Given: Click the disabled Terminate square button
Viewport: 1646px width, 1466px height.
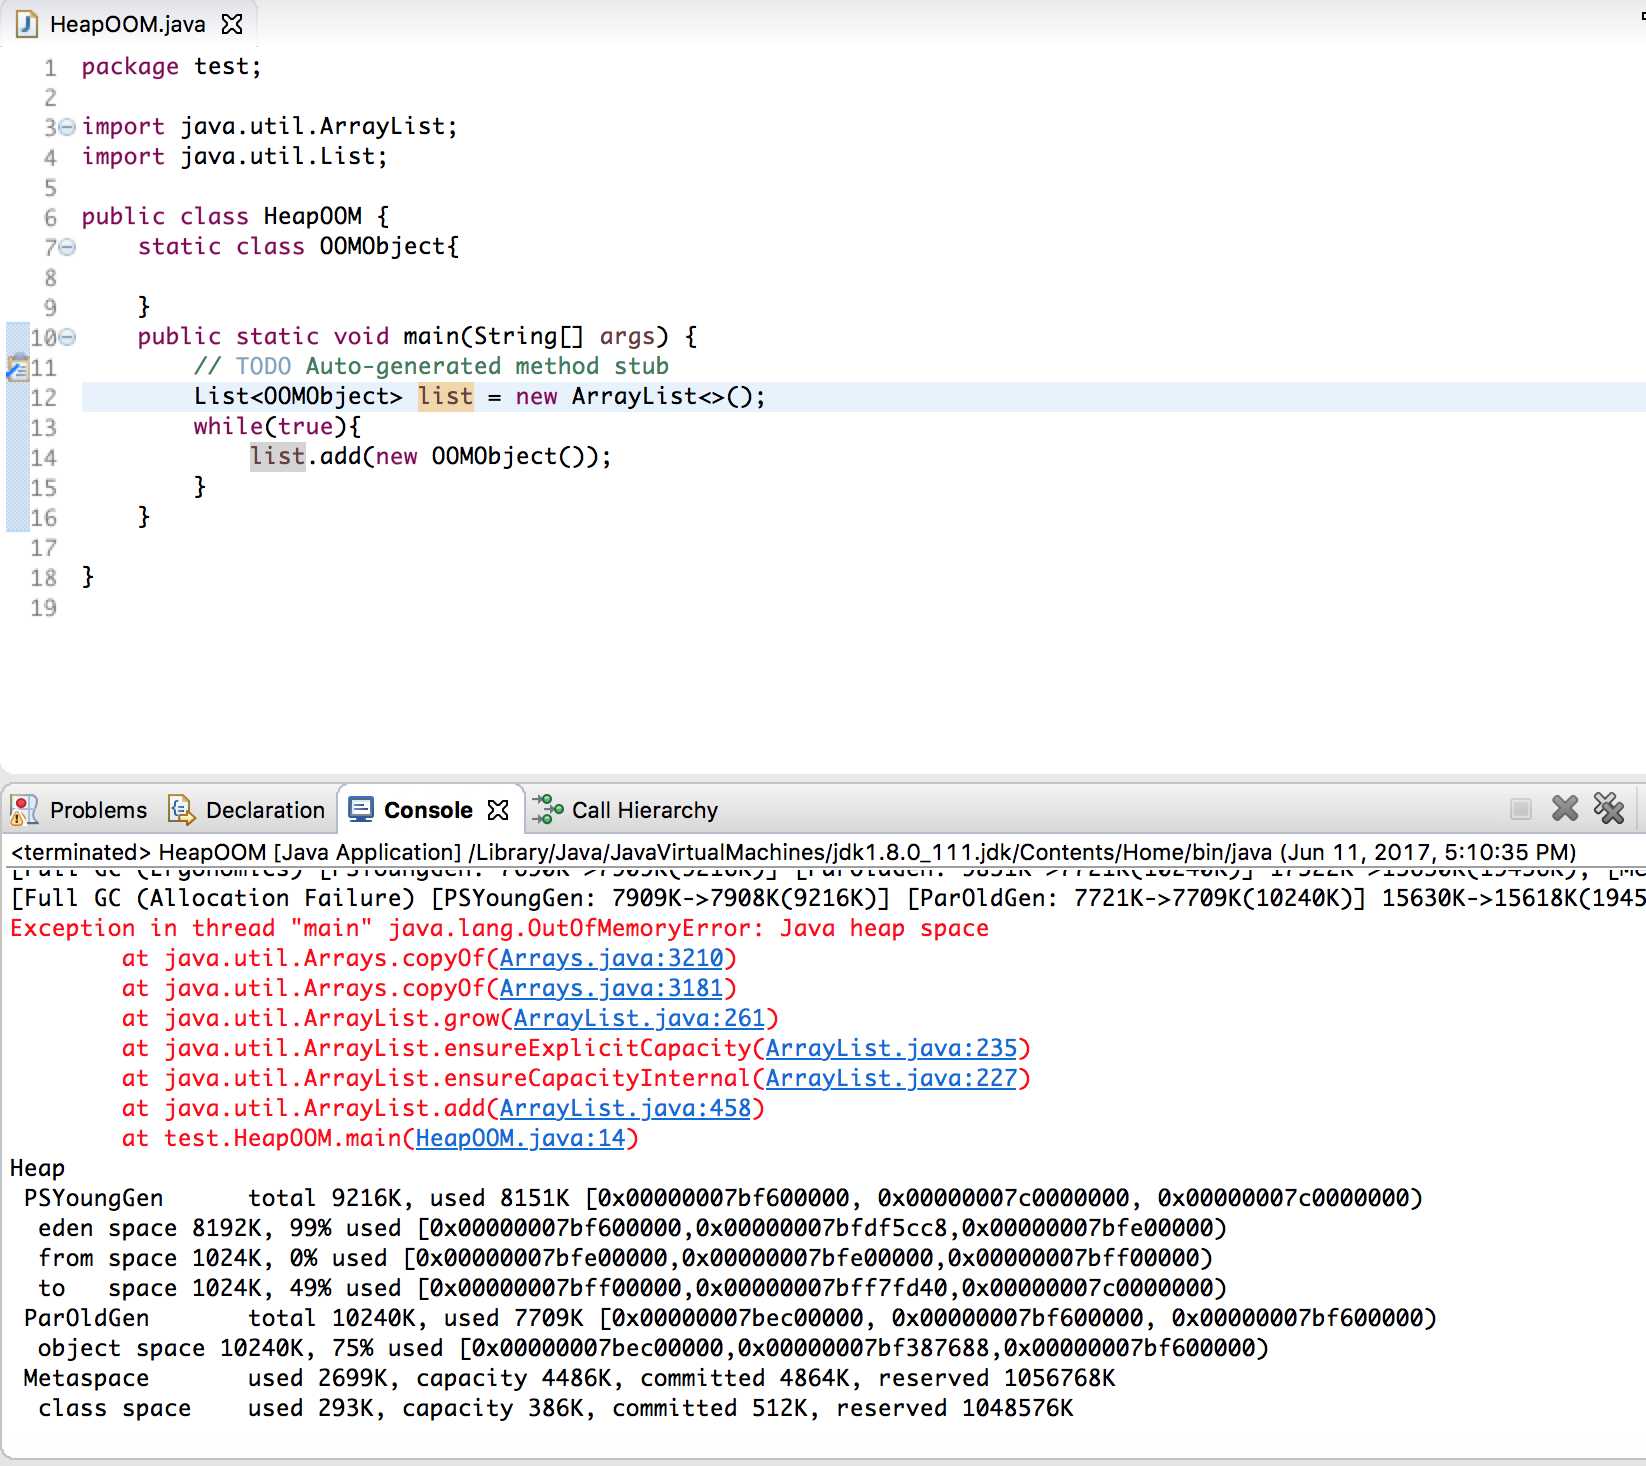Looking at the screenshot, I should (1521, 809).
